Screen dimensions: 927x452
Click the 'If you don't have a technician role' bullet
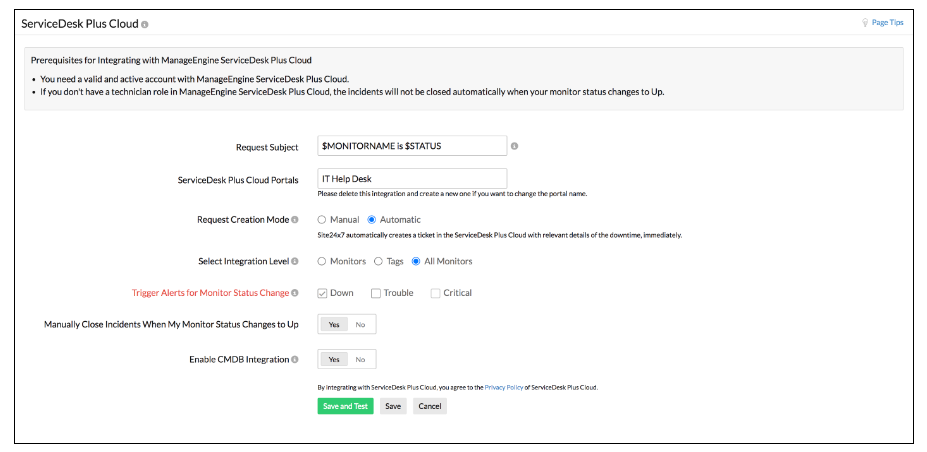pos(352,93)
